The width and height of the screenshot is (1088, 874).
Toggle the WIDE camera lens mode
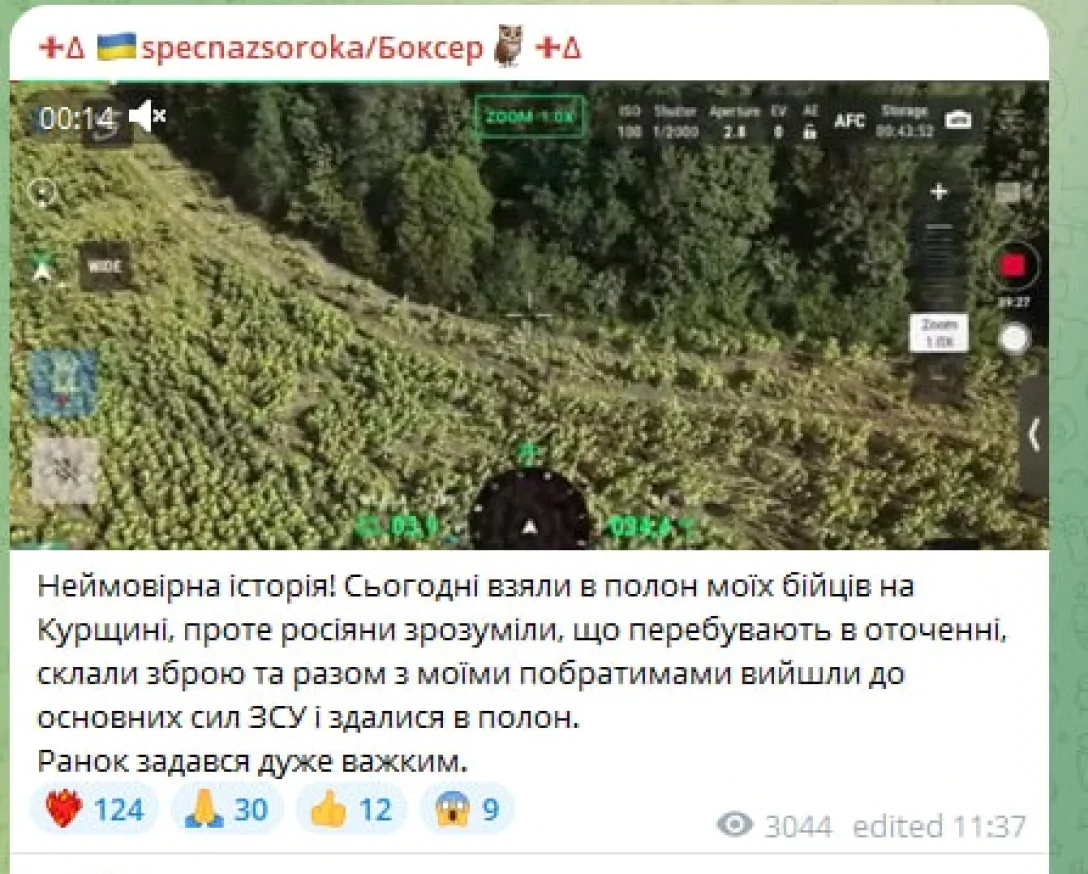pyautogui.click(x=104, y=266)
